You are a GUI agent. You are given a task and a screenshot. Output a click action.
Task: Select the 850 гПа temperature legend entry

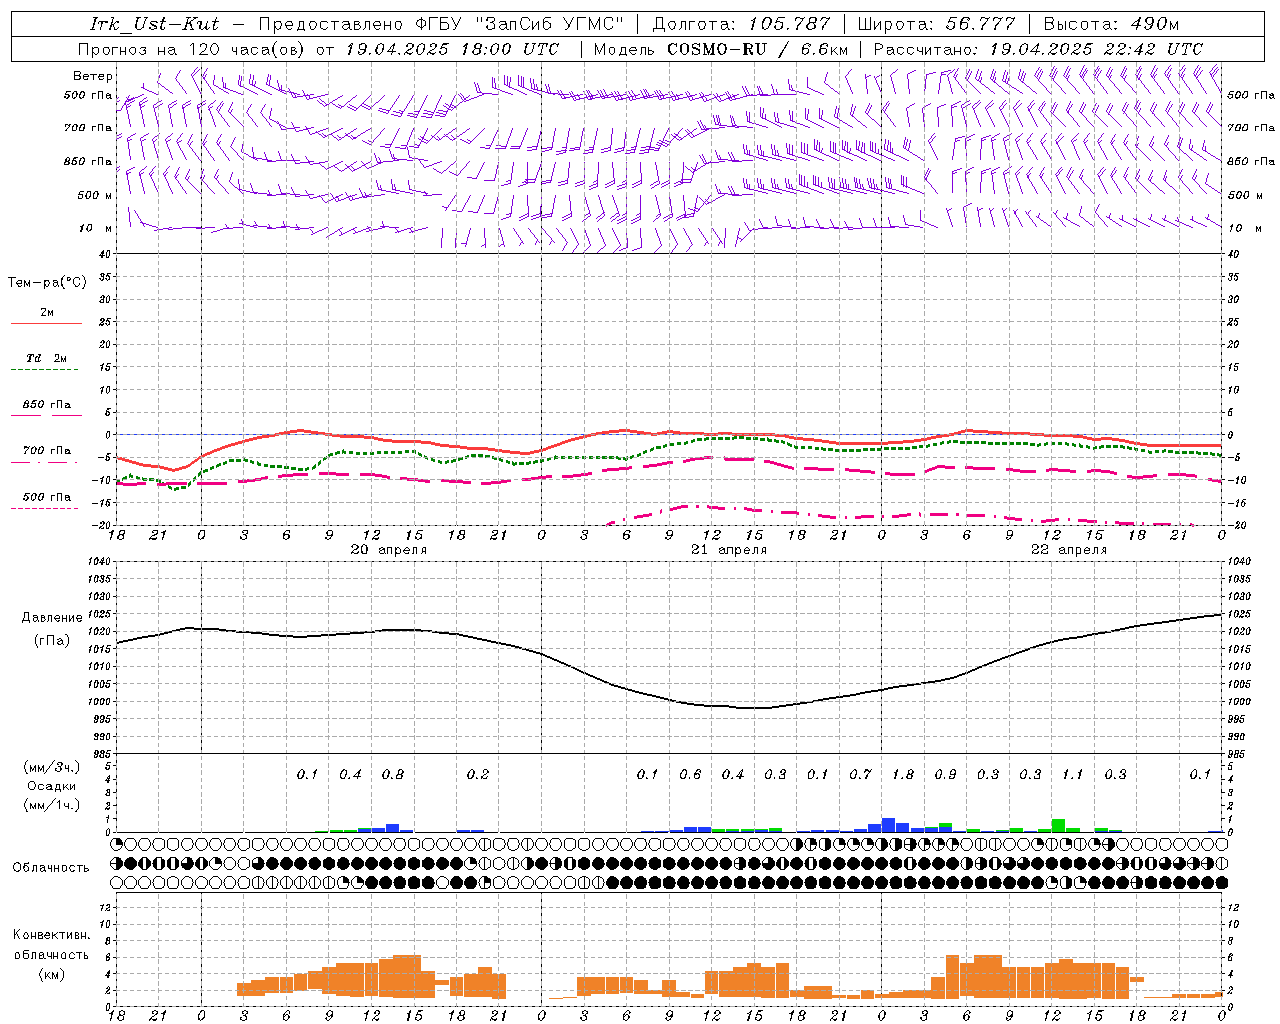click(47, 405)
